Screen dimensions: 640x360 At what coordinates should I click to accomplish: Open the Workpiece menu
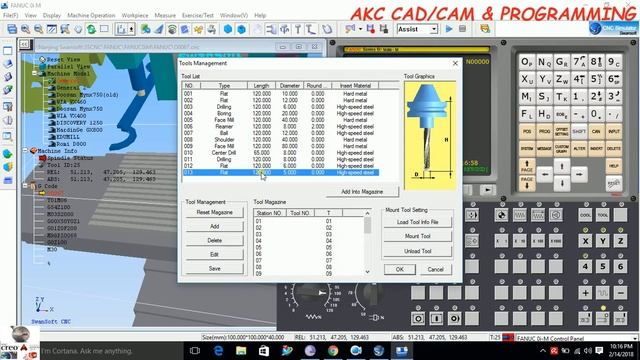(135, 15)
